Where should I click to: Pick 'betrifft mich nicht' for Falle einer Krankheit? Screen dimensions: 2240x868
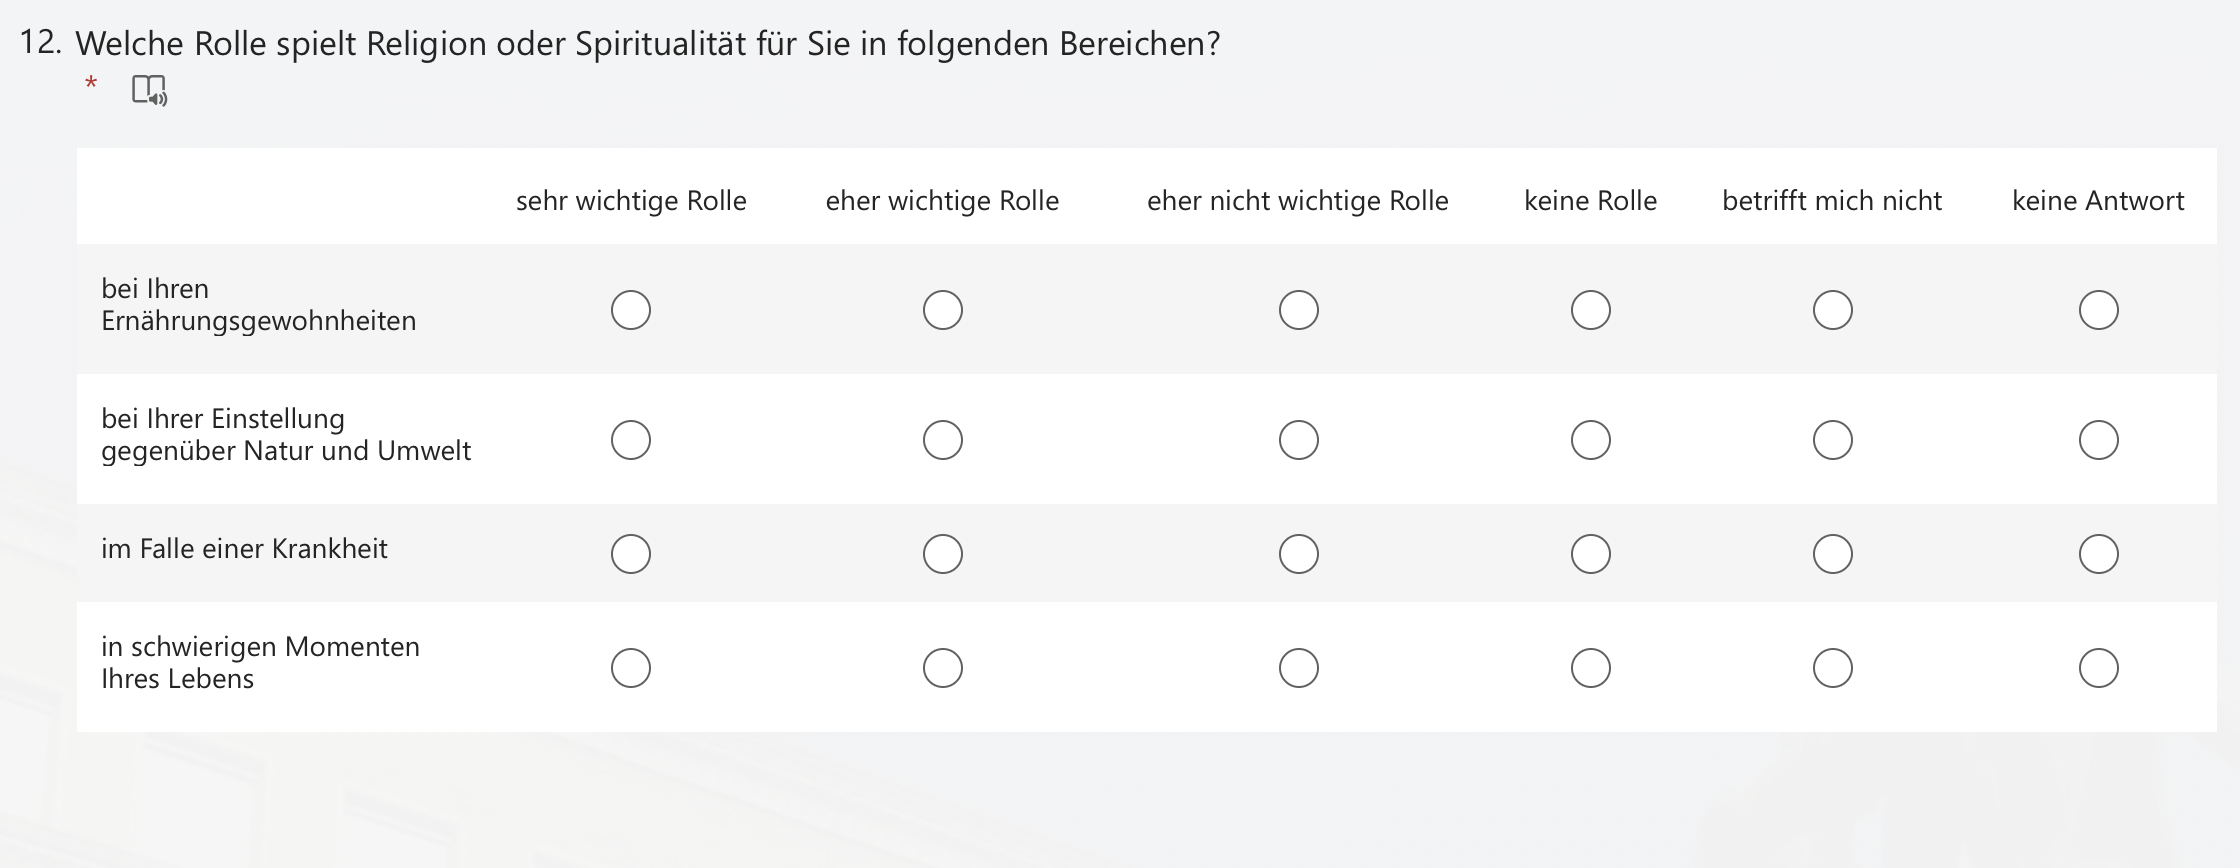point(1833,554)
